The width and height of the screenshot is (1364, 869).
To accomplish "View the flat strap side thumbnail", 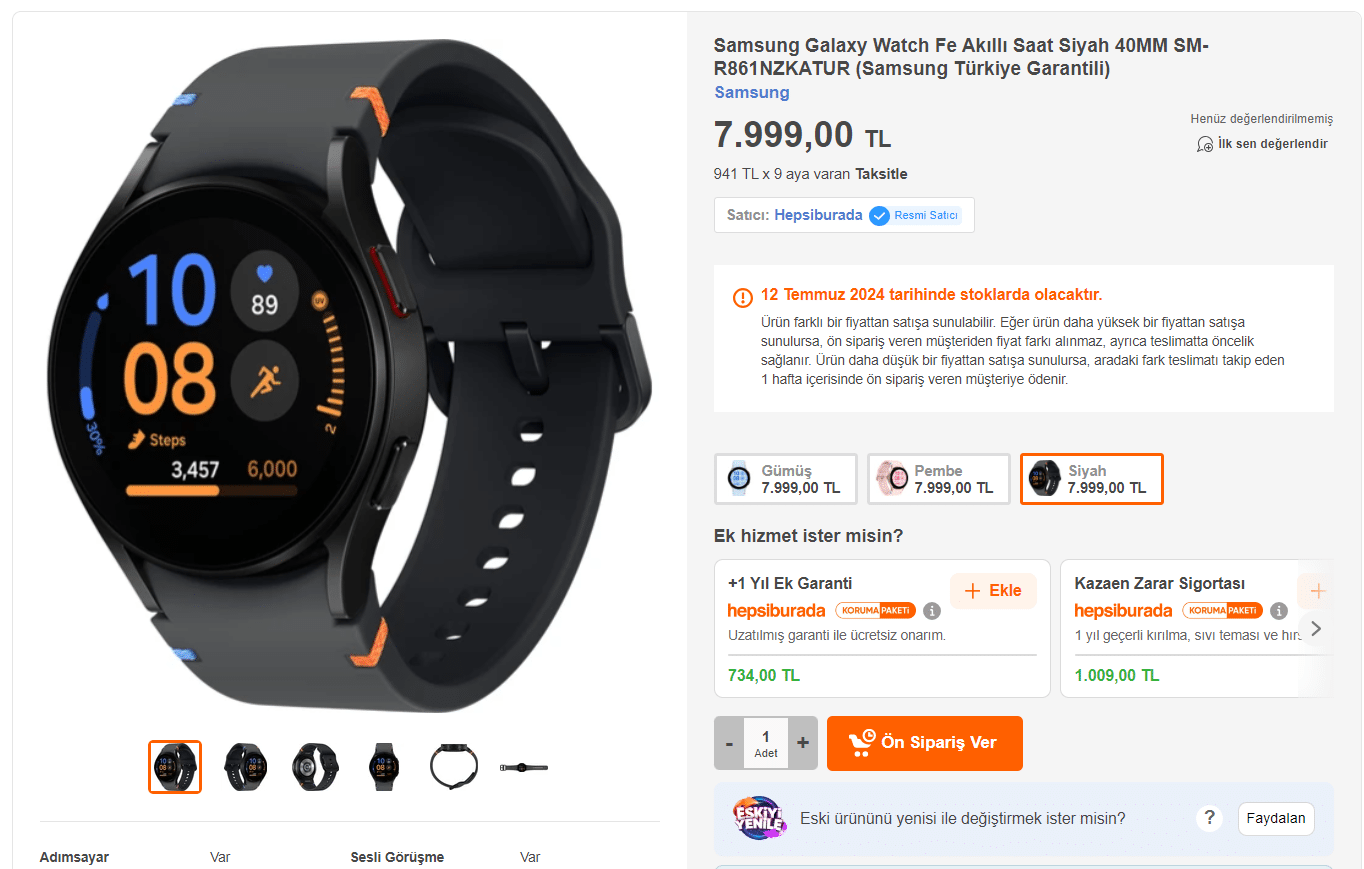I will [x=524, y=767].
